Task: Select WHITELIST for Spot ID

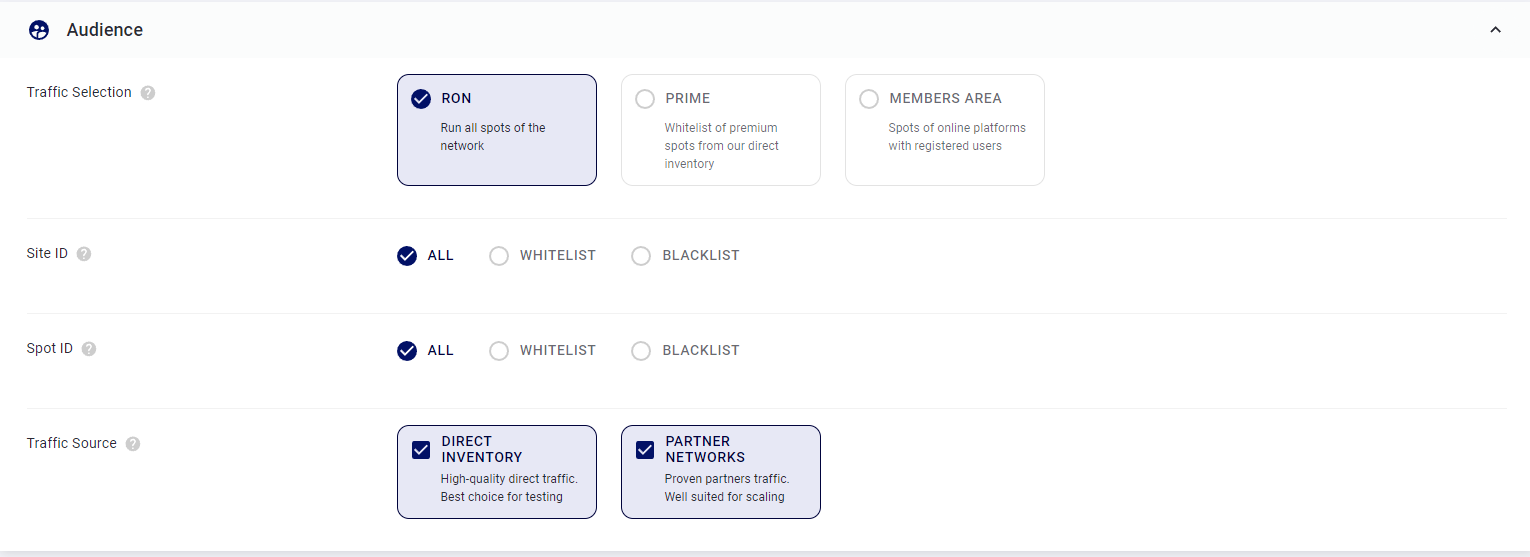Action: (542, 350)
